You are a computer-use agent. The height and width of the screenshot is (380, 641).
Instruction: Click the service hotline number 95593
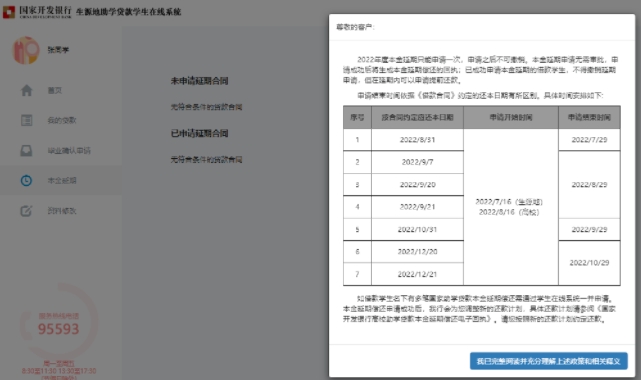tap(58, 329)
